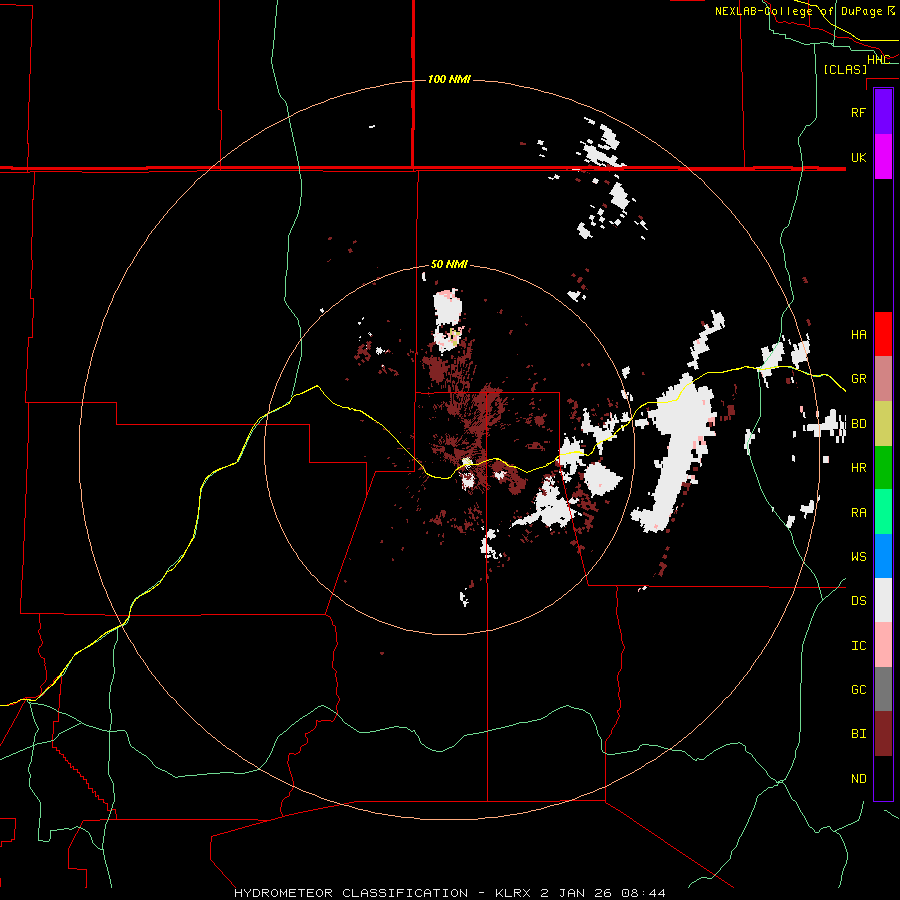Click the light pink IC legend swatch

[883, 645]
